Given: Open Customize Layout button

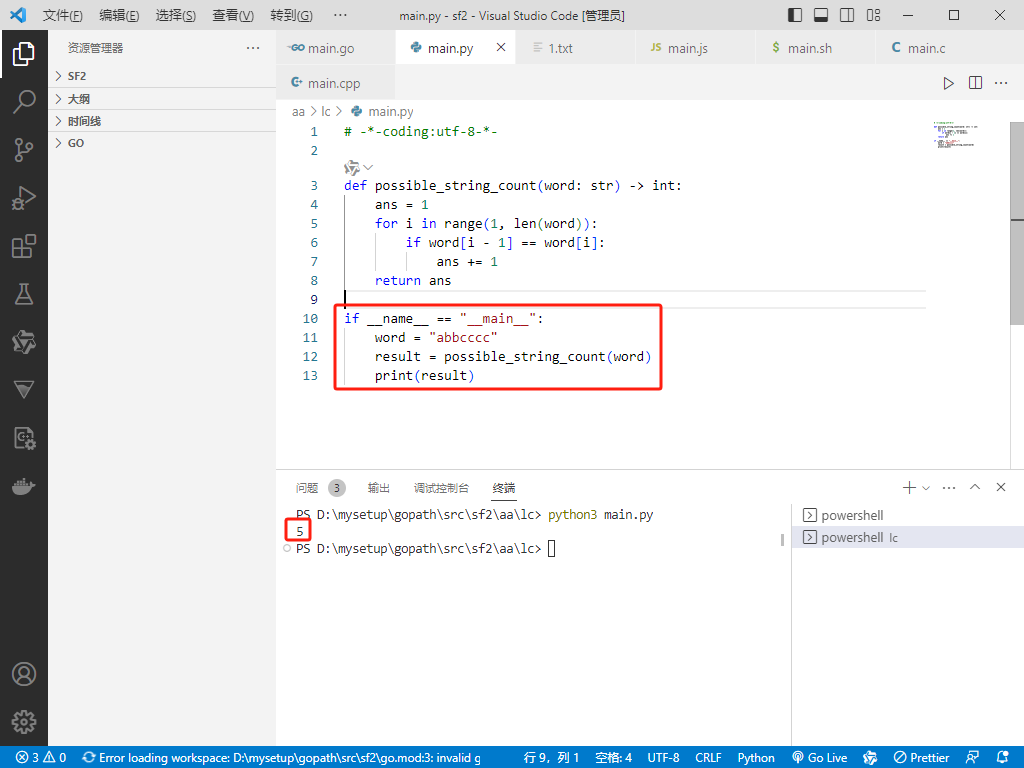Looking at the screenshot, I should click(x=873, y=15).
